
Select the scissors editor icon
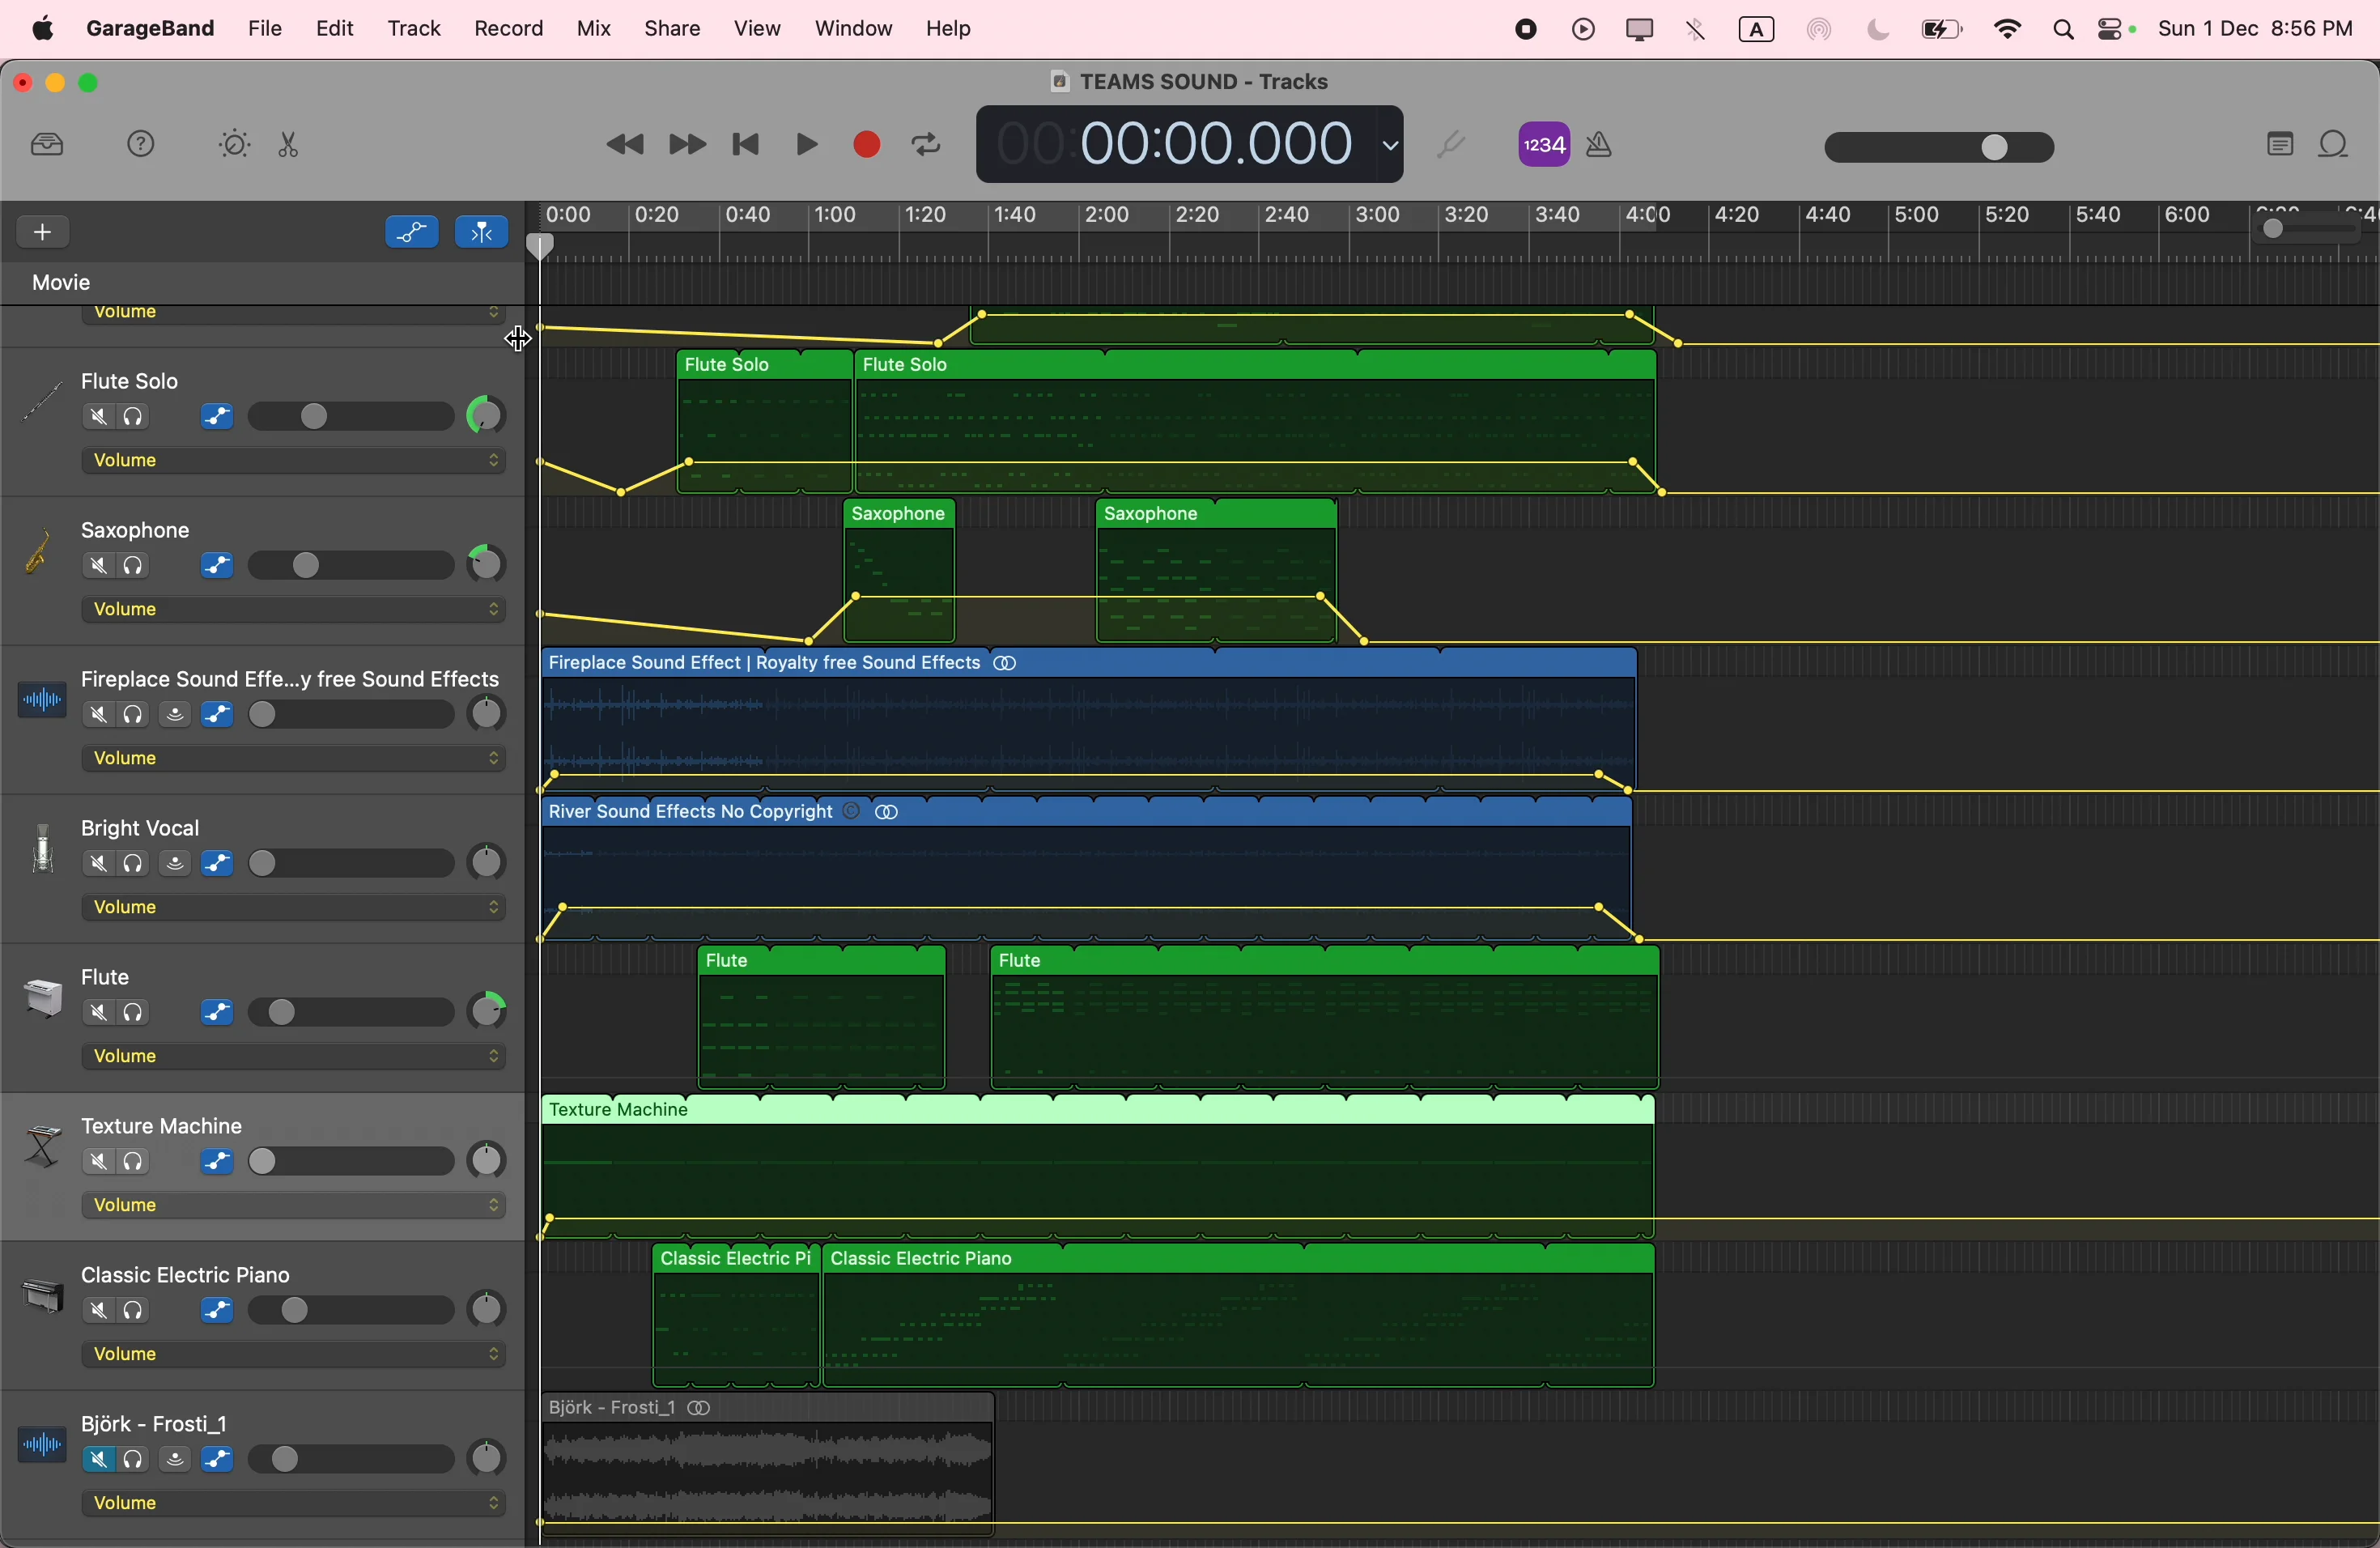point(290,147)
